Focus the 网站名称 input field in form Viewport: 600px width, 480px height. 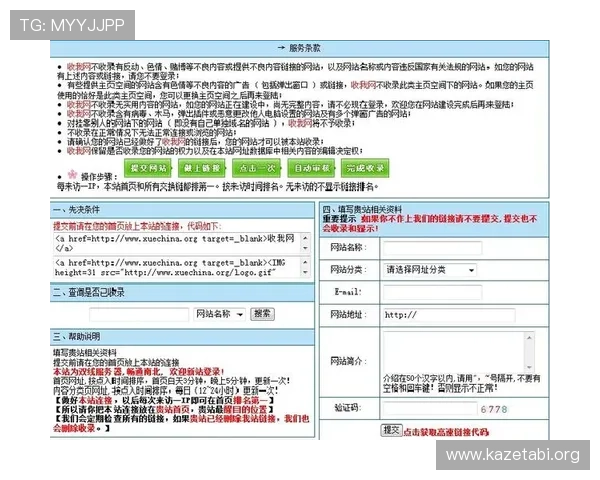point(433,248)
